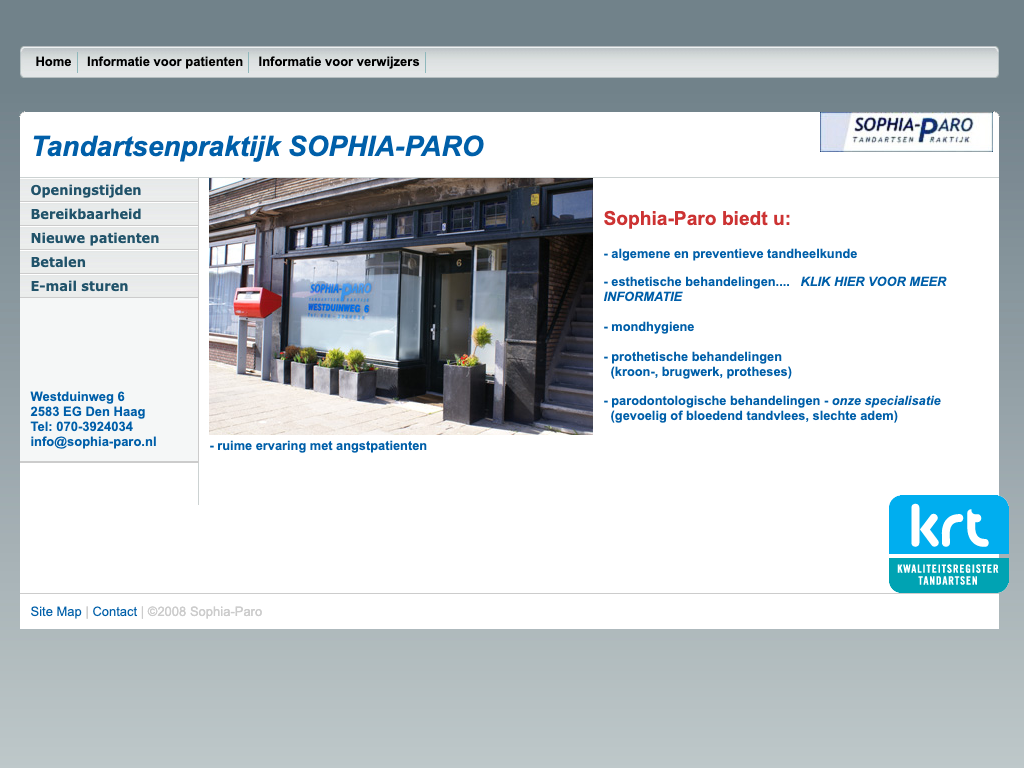Select Informatie voor verwijzers menu

tap(338, 62)
